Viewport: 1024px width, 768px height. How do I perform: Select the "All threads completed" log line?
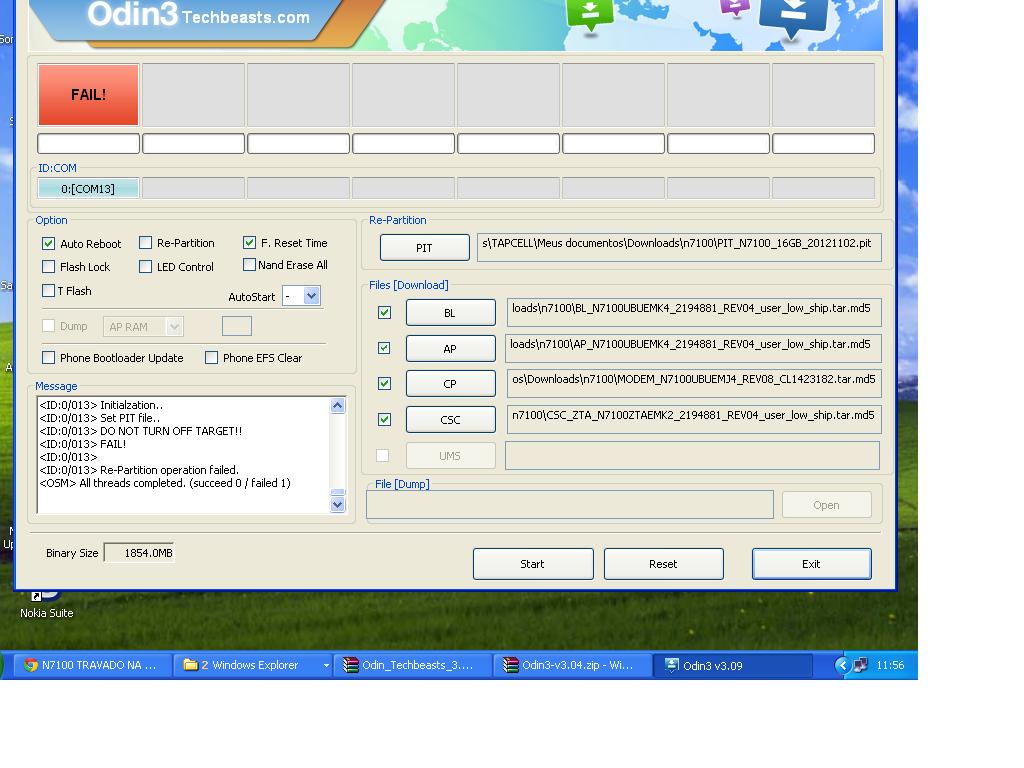click(165, 483)
